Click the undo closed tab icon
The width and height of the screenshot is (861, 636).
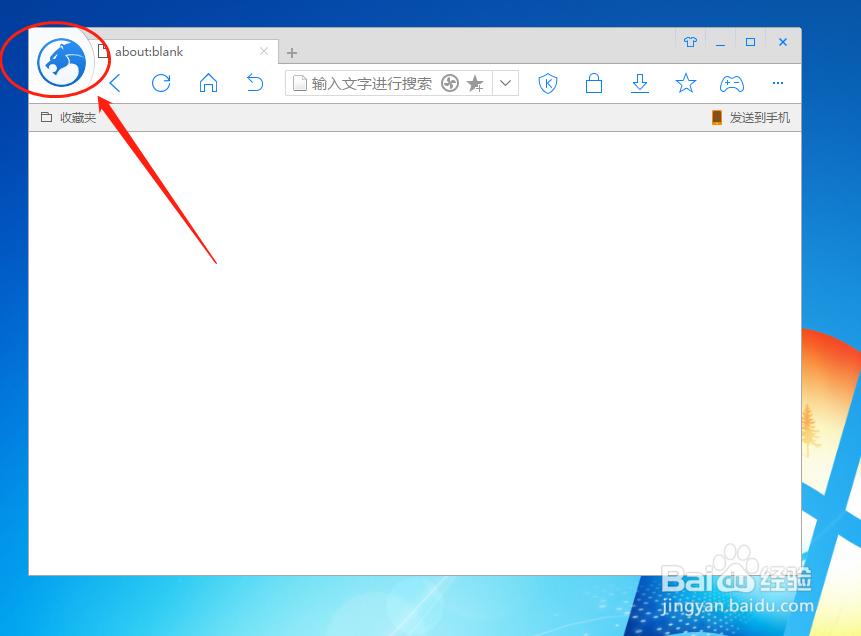[255, 83]
